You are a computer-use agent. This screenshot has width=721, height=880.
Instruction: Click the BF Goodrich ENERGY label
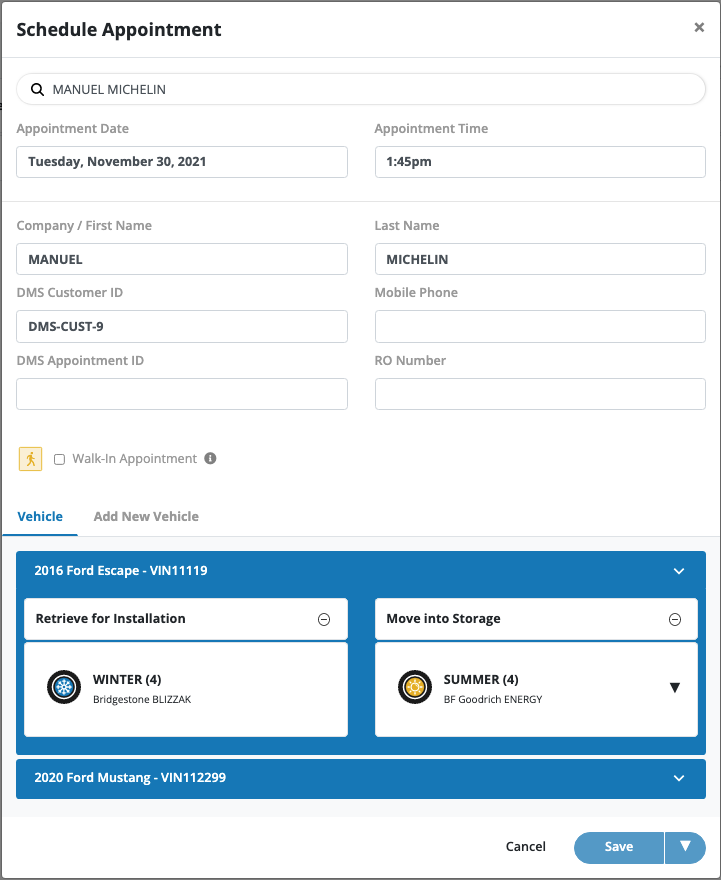[493, 699]
